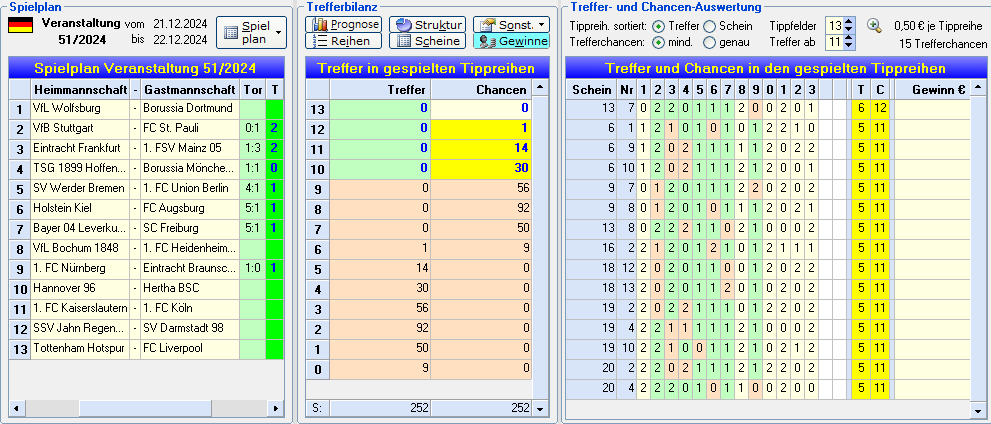Click the Treffer ab input field showing 11
Image resolution: width=991 pixels, height=424 pixels.
click(835, 42)
